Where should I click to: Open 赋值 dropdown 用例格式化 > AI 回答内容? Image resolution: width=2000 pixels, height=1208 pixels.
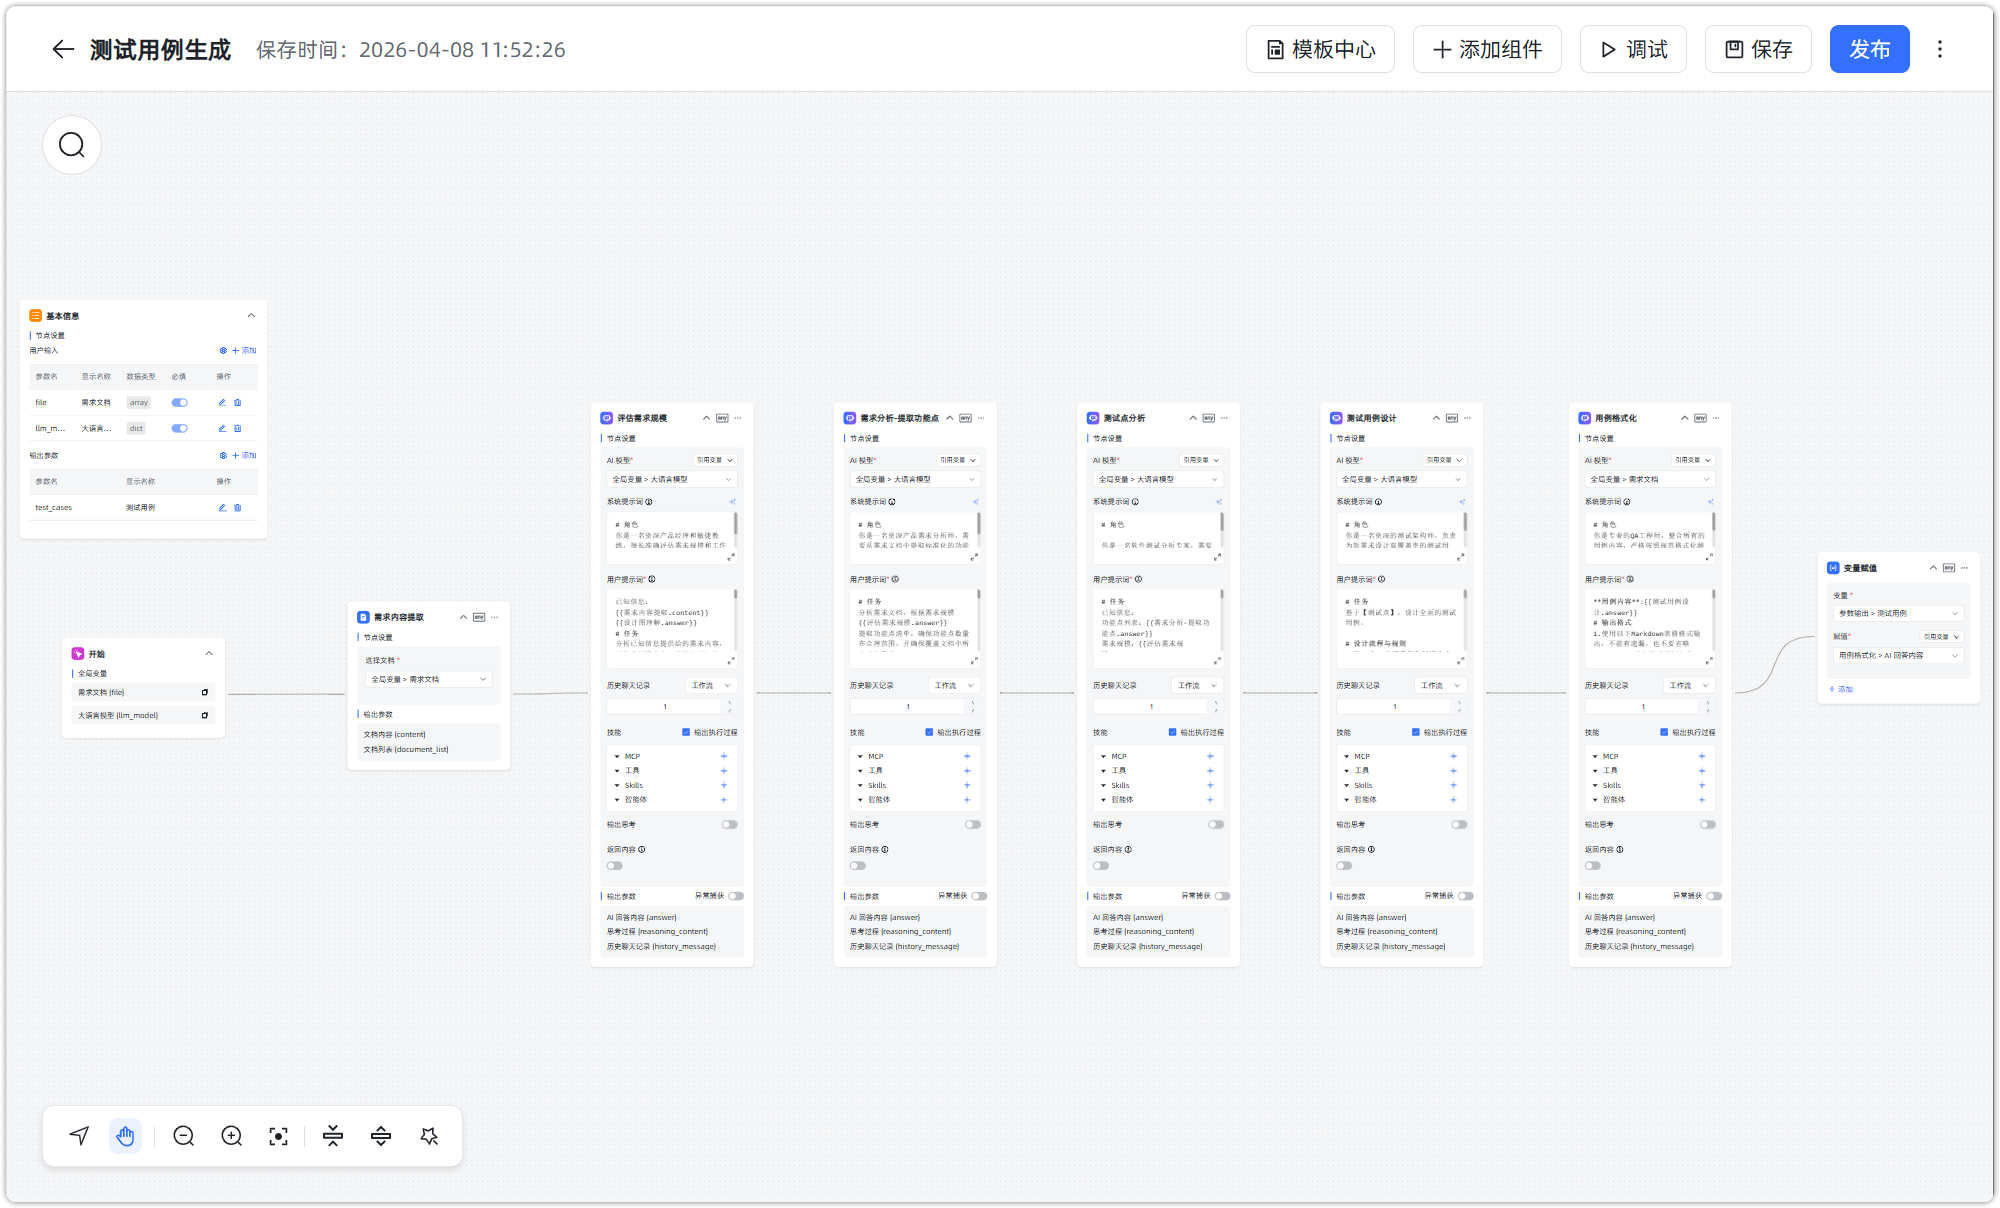[x=1898, y=656]
